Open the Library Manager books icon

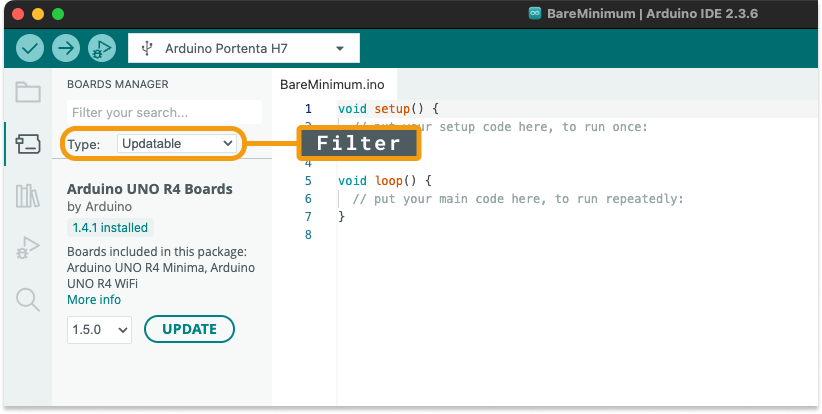tap(28, 196)
